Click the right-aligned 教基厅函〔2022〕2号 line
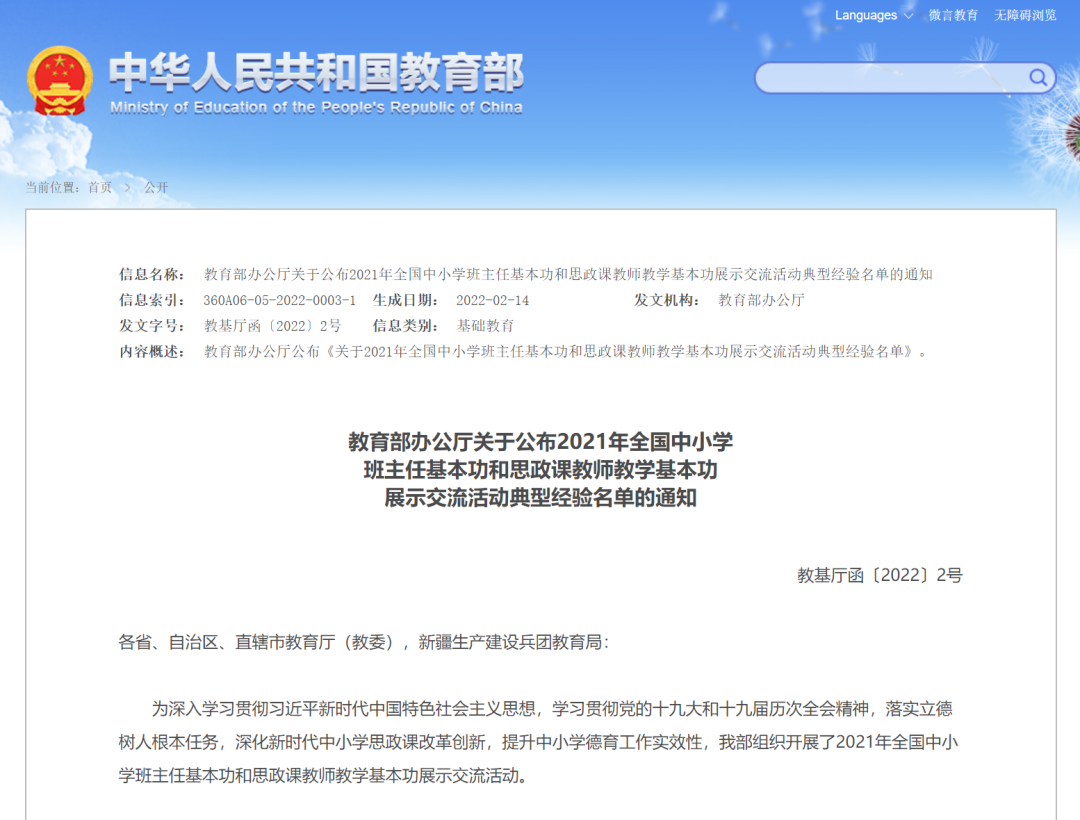This screenshot has width=1080, height=820. pyautogui.click(x=880, y=575)
